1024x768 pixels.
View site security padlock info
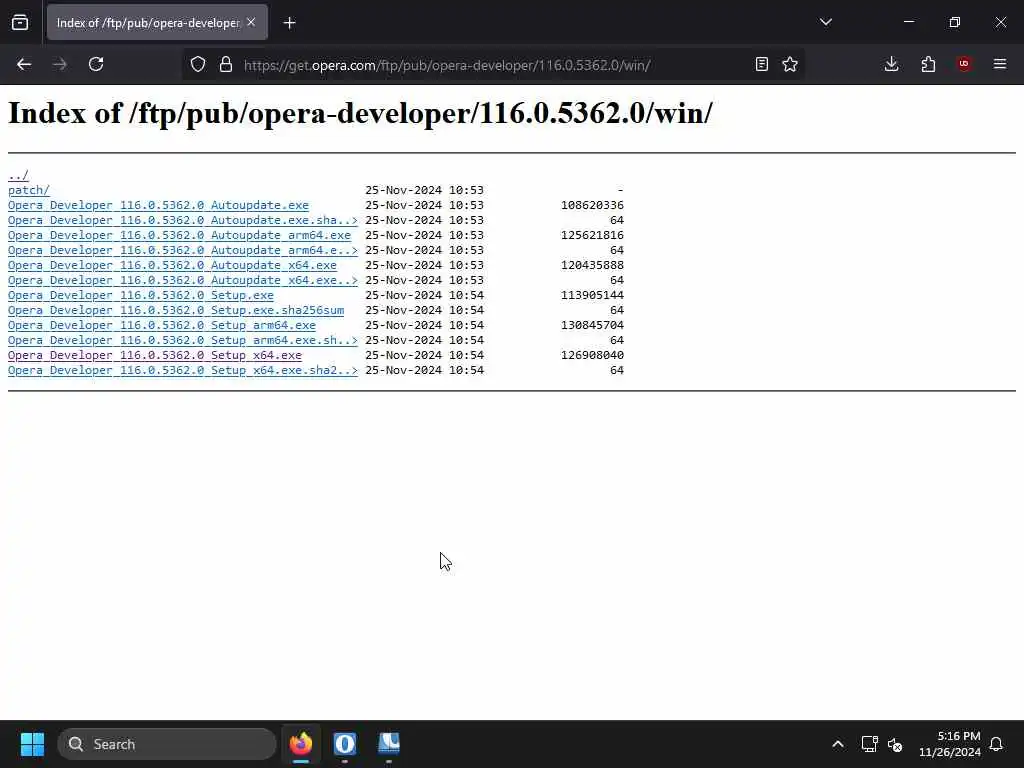tap(226, 64)
